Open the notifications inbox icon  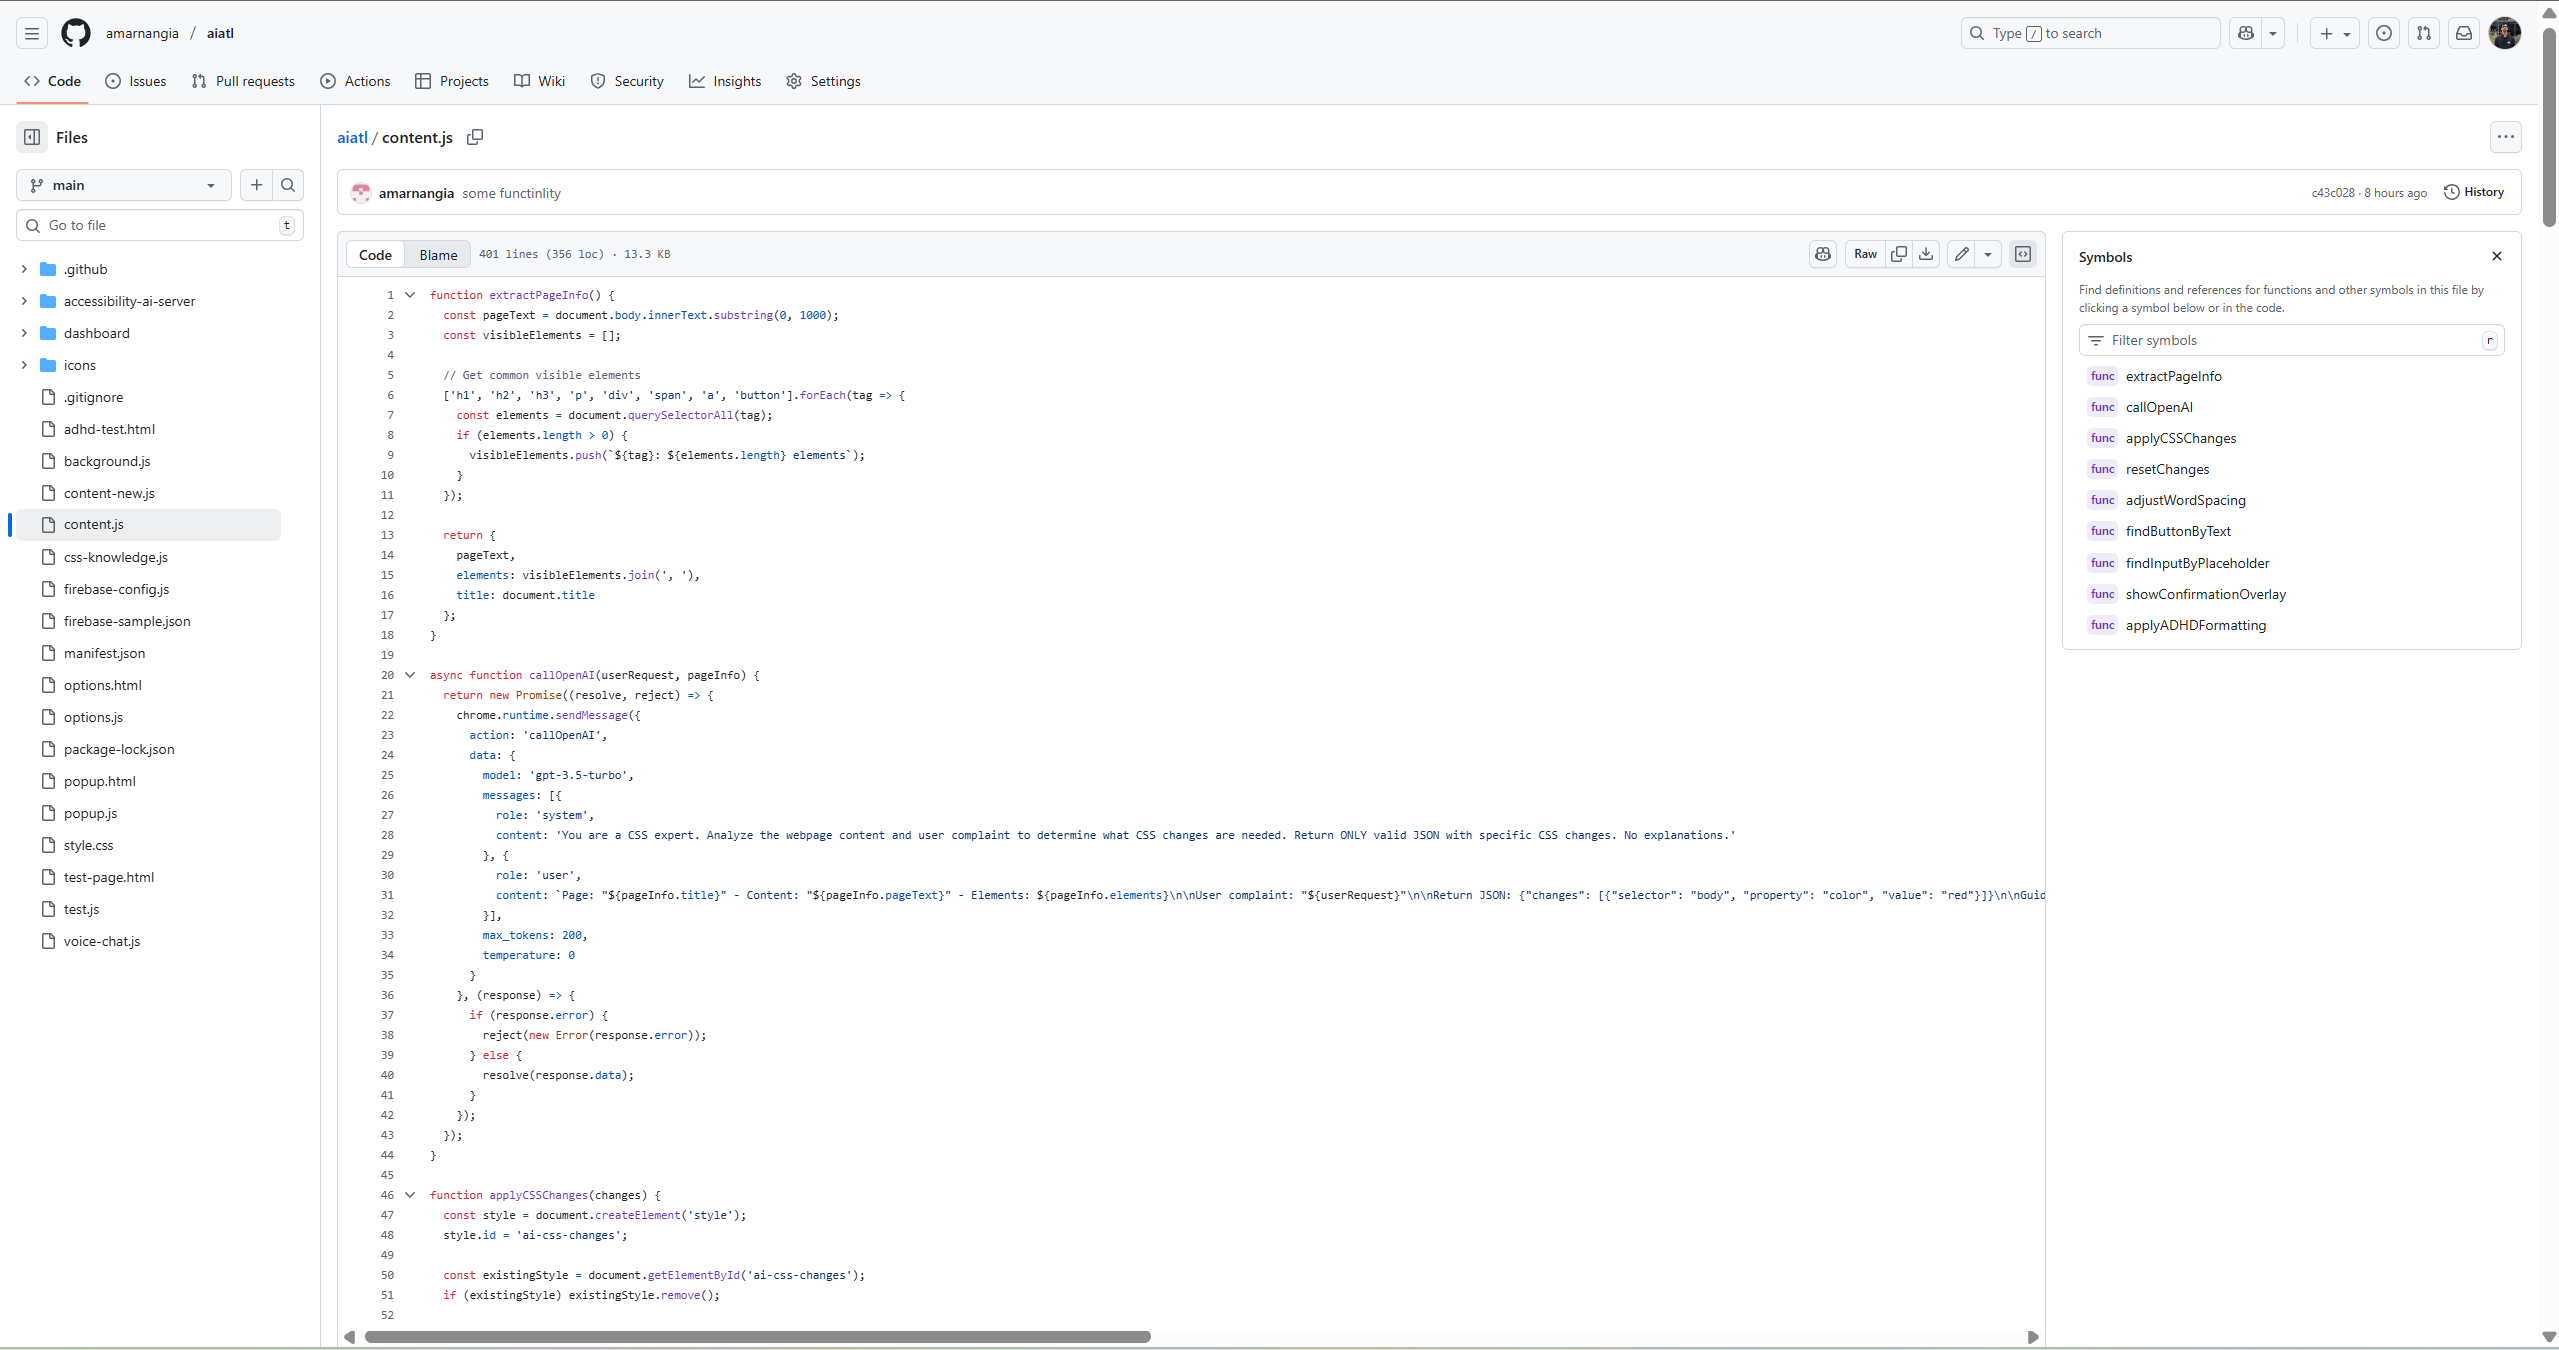pos(2464,33)
